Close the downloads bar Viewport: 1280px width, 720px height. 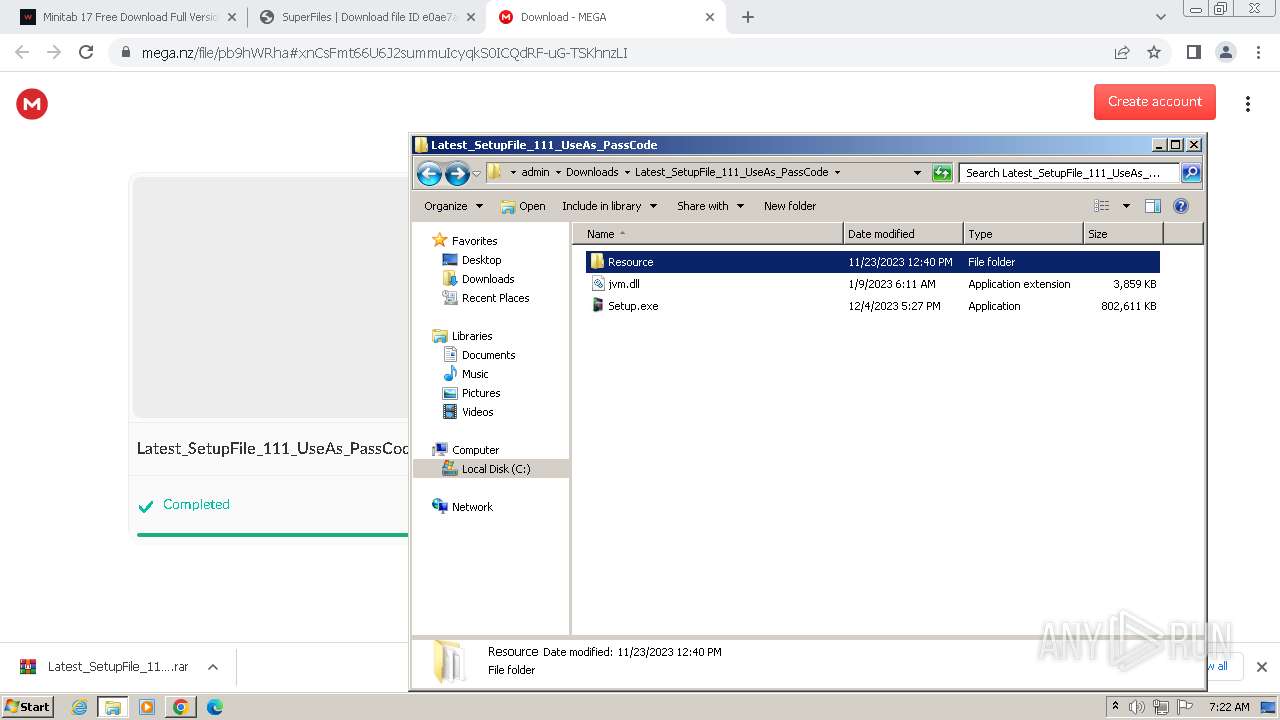pyautogui.click(x=1261, y=666)
